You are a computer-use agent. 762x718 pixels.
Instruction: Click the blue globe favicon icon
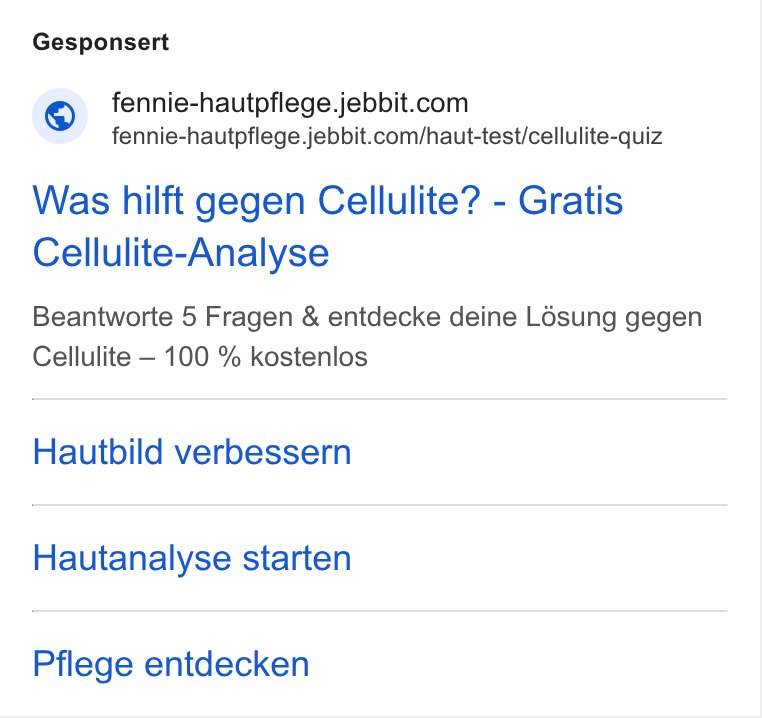(60, 116)
